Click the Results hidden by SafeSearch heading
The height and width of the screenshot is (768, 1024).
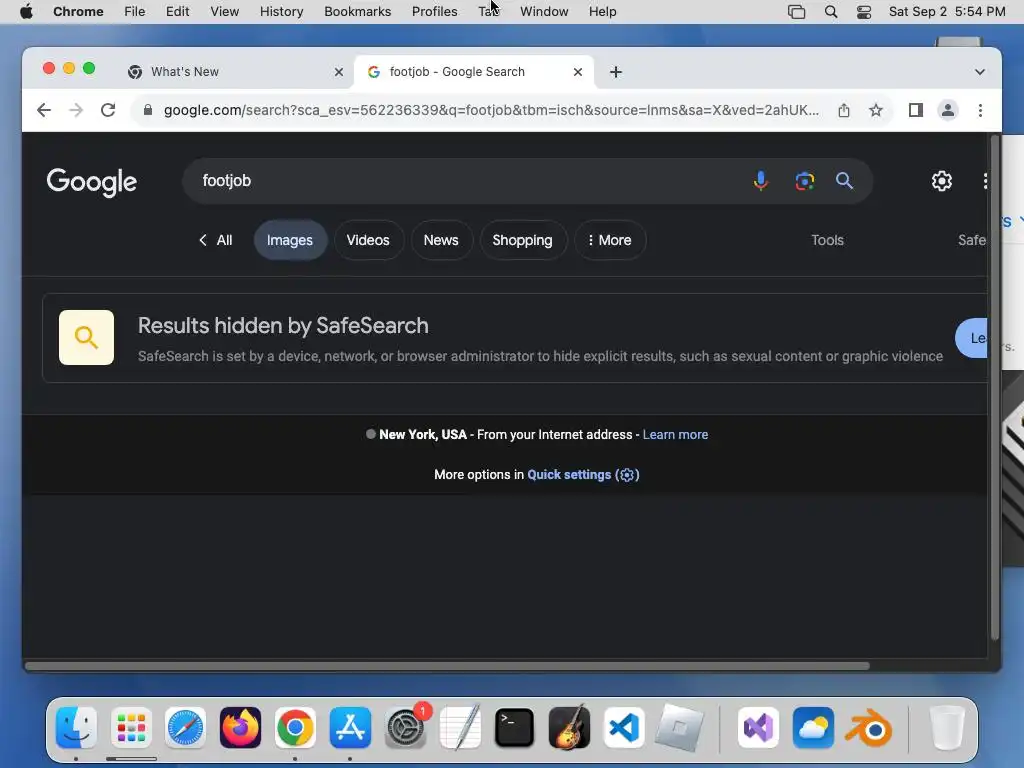click(x=283, y=326)
